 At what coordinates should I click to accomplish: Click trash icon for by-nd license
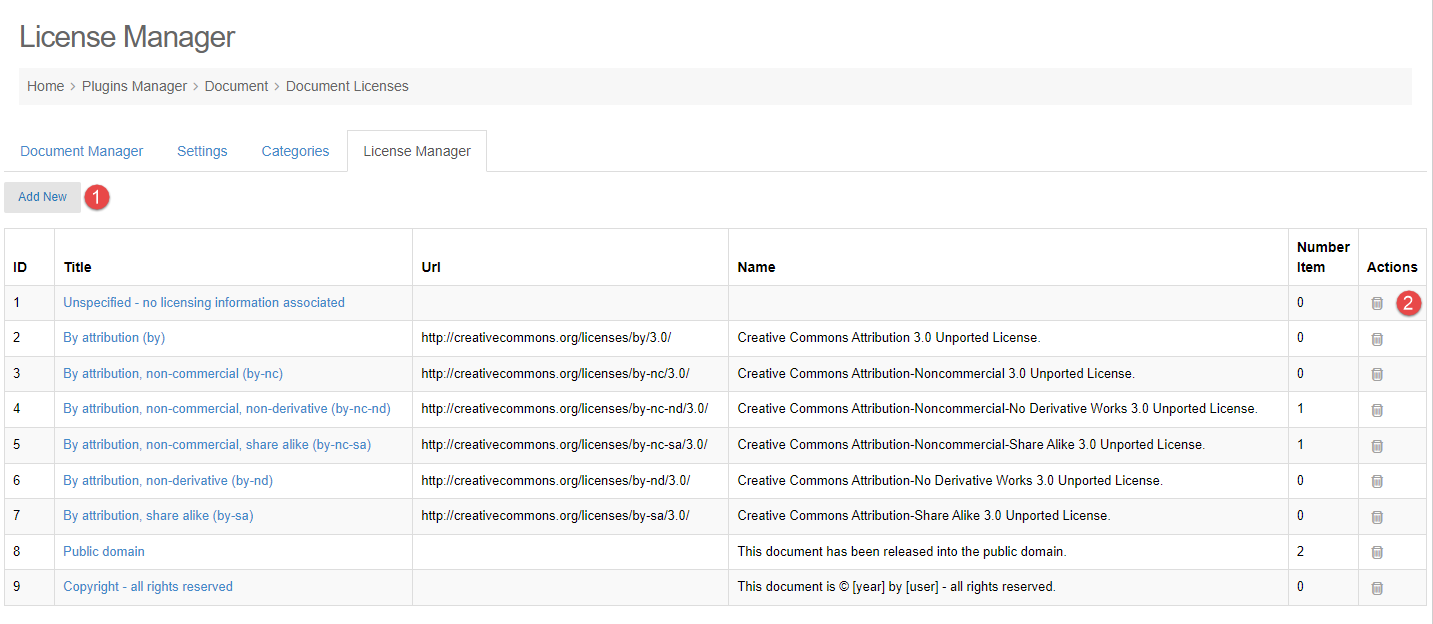(x=1377, y=481)
